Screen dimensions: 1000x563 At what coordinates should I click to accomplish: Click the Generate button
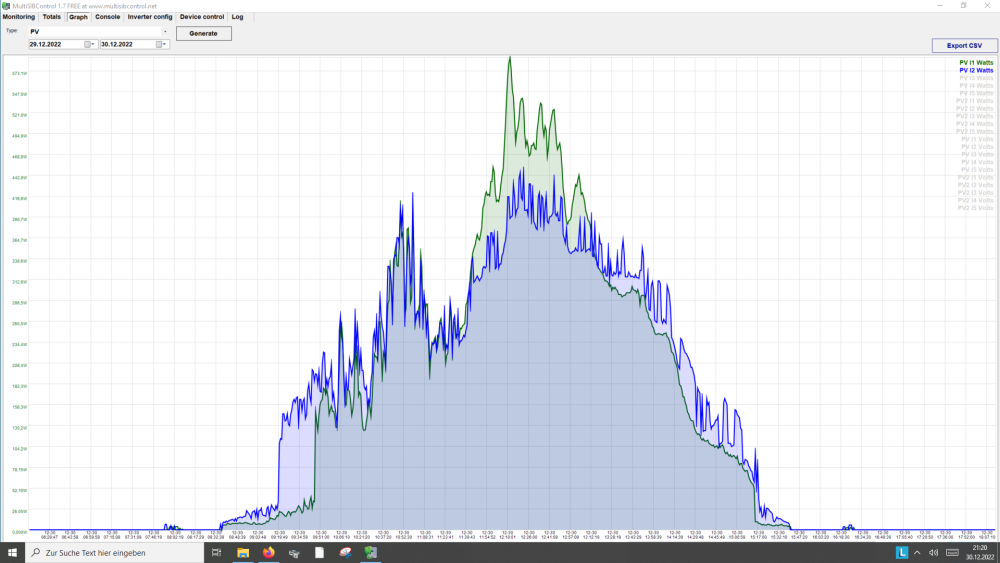(203, 33)
